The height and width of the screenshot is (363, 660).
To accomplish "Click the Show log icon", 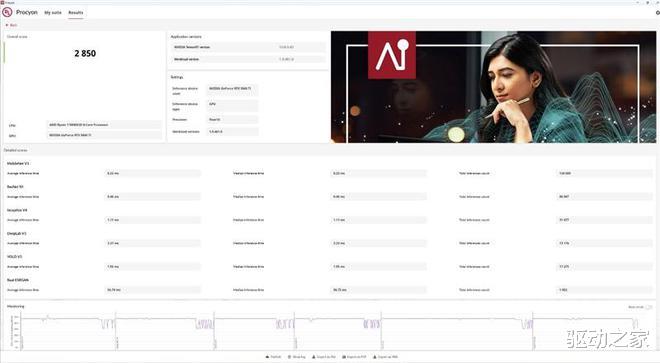I will click(290, 357).
